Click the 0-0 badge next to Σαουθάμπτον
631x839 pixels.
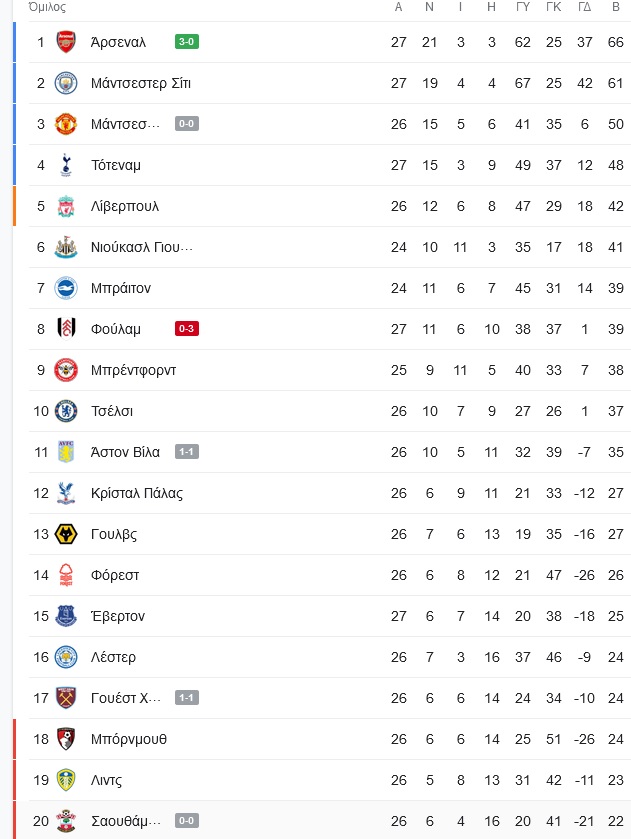(x=187, y=821)
